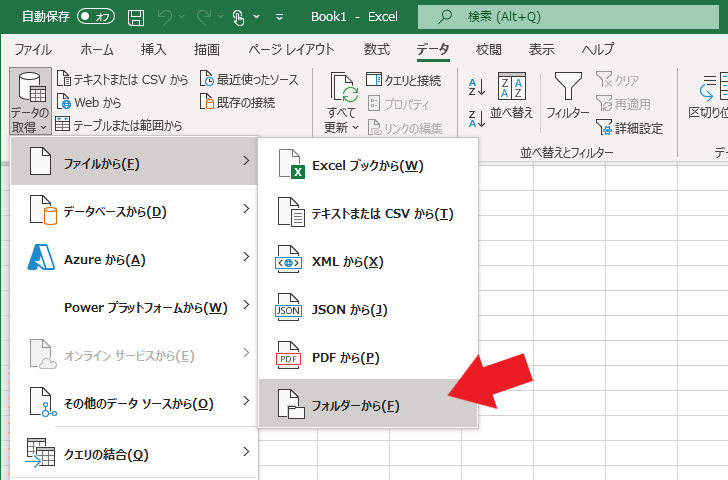The height and width of the screenshot is (480, 728).
Task: Switch to the ホーム tab
Action: (97, 49)
